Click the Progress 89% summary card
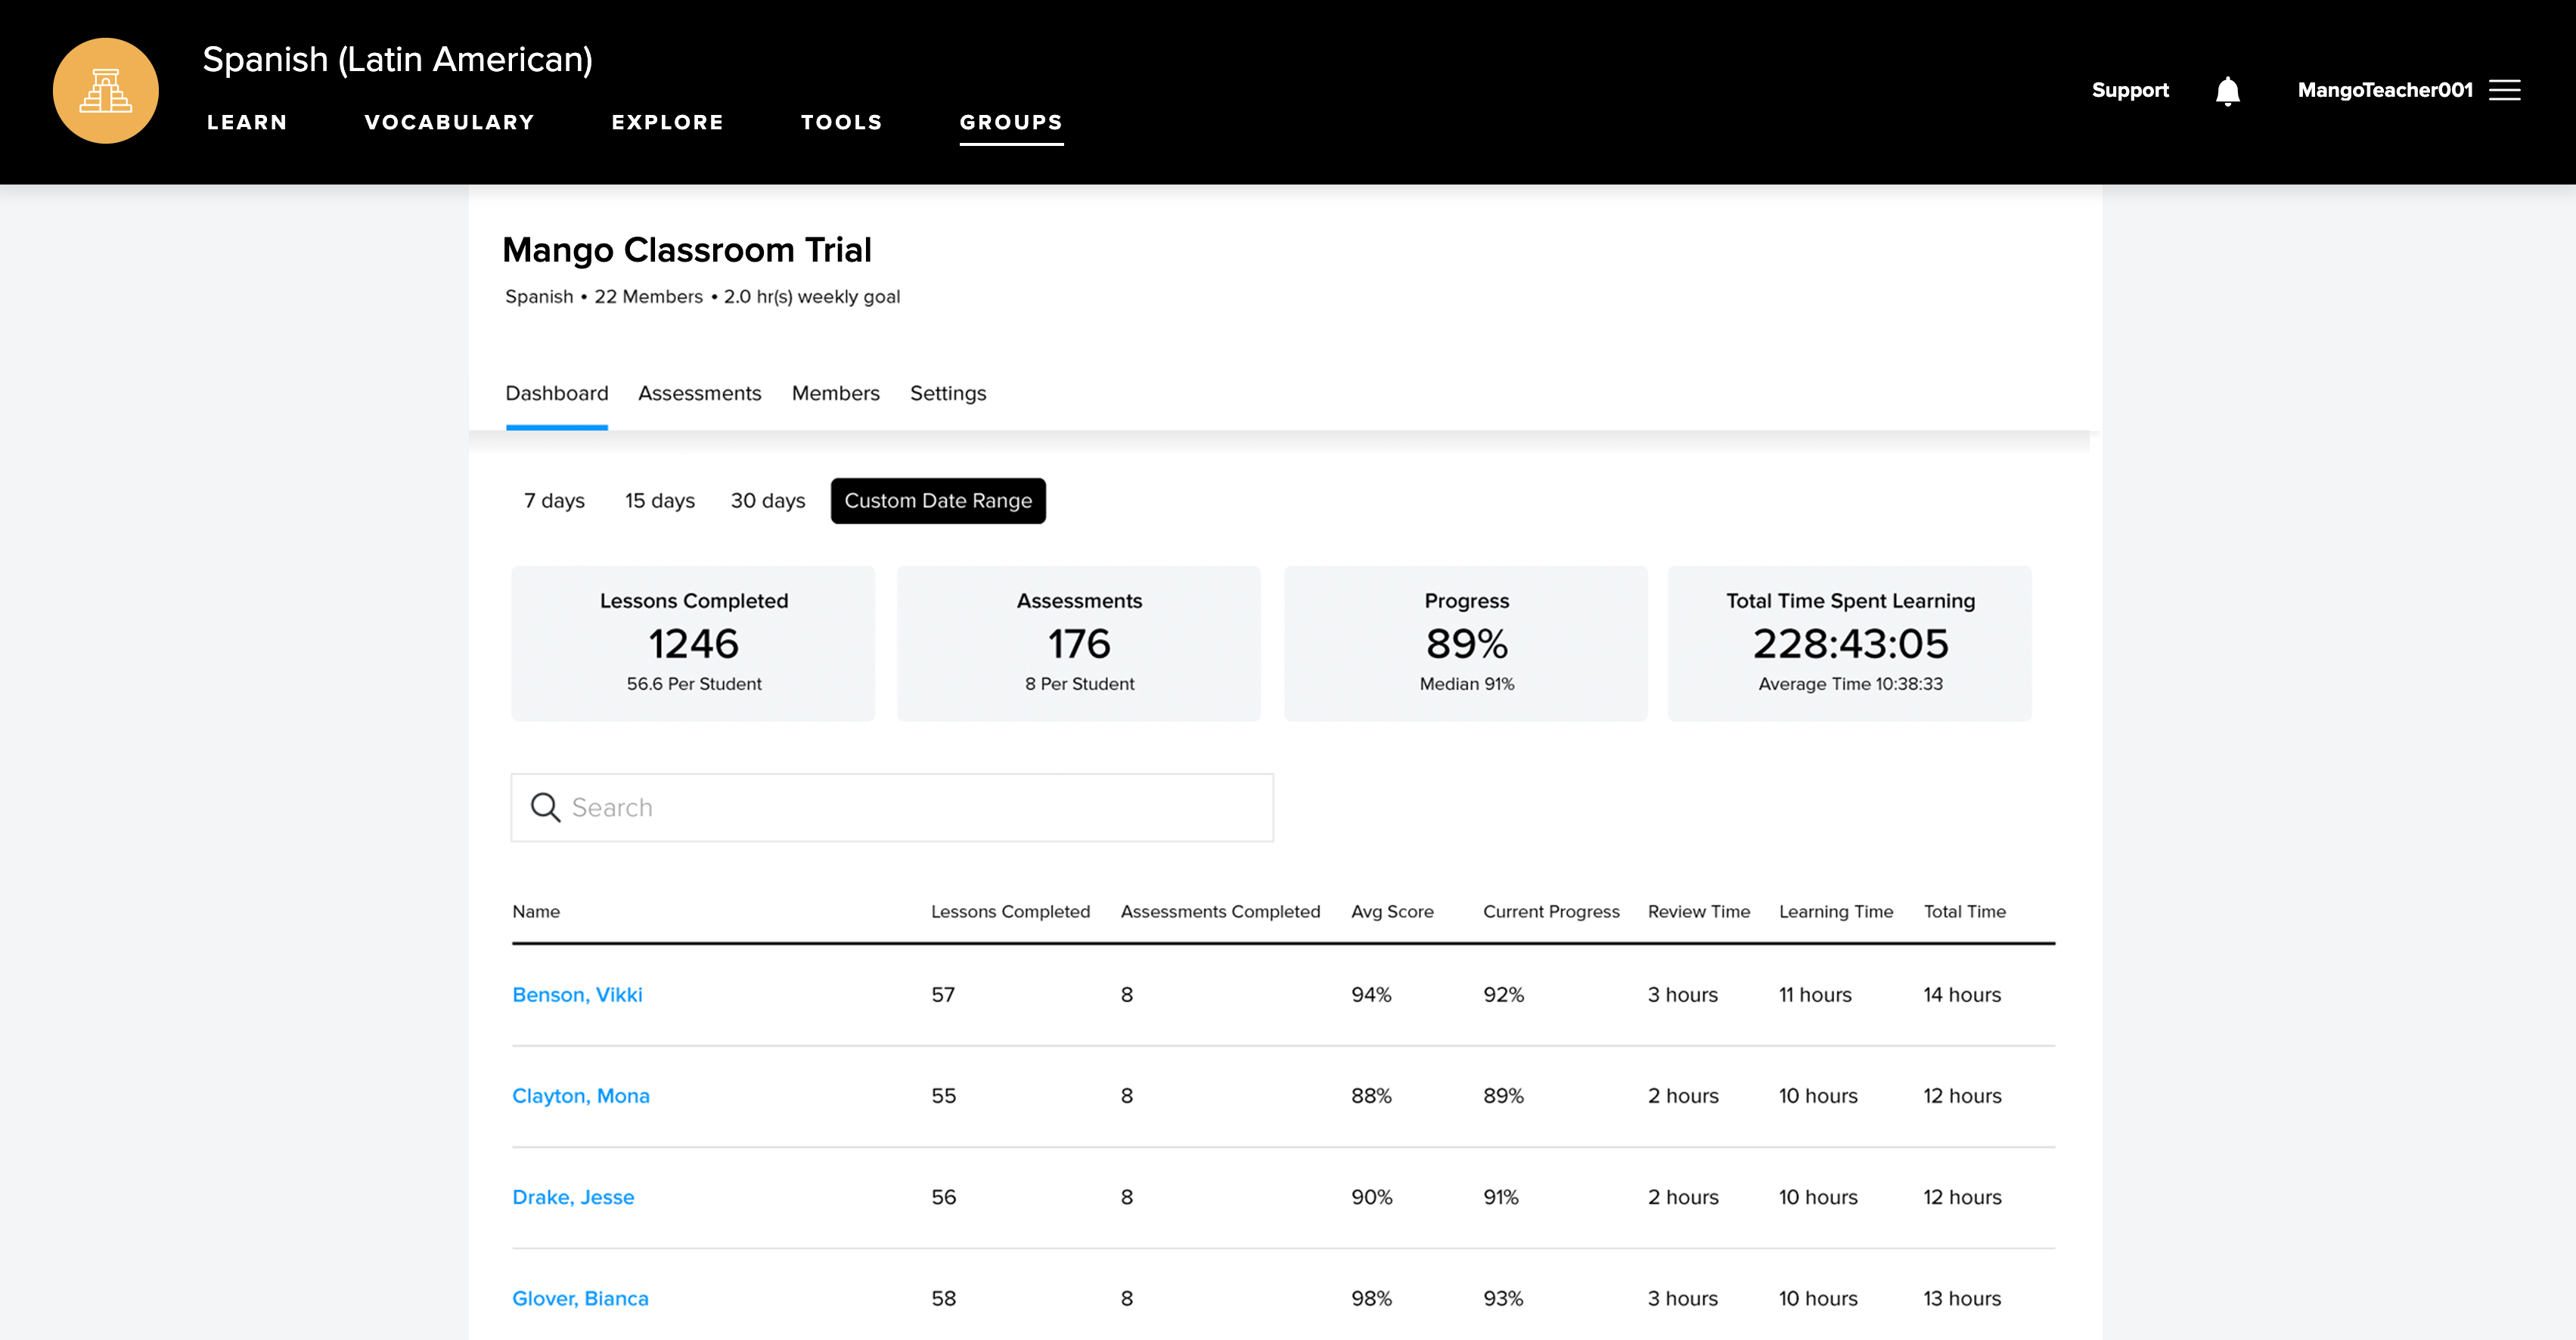 1465,643
